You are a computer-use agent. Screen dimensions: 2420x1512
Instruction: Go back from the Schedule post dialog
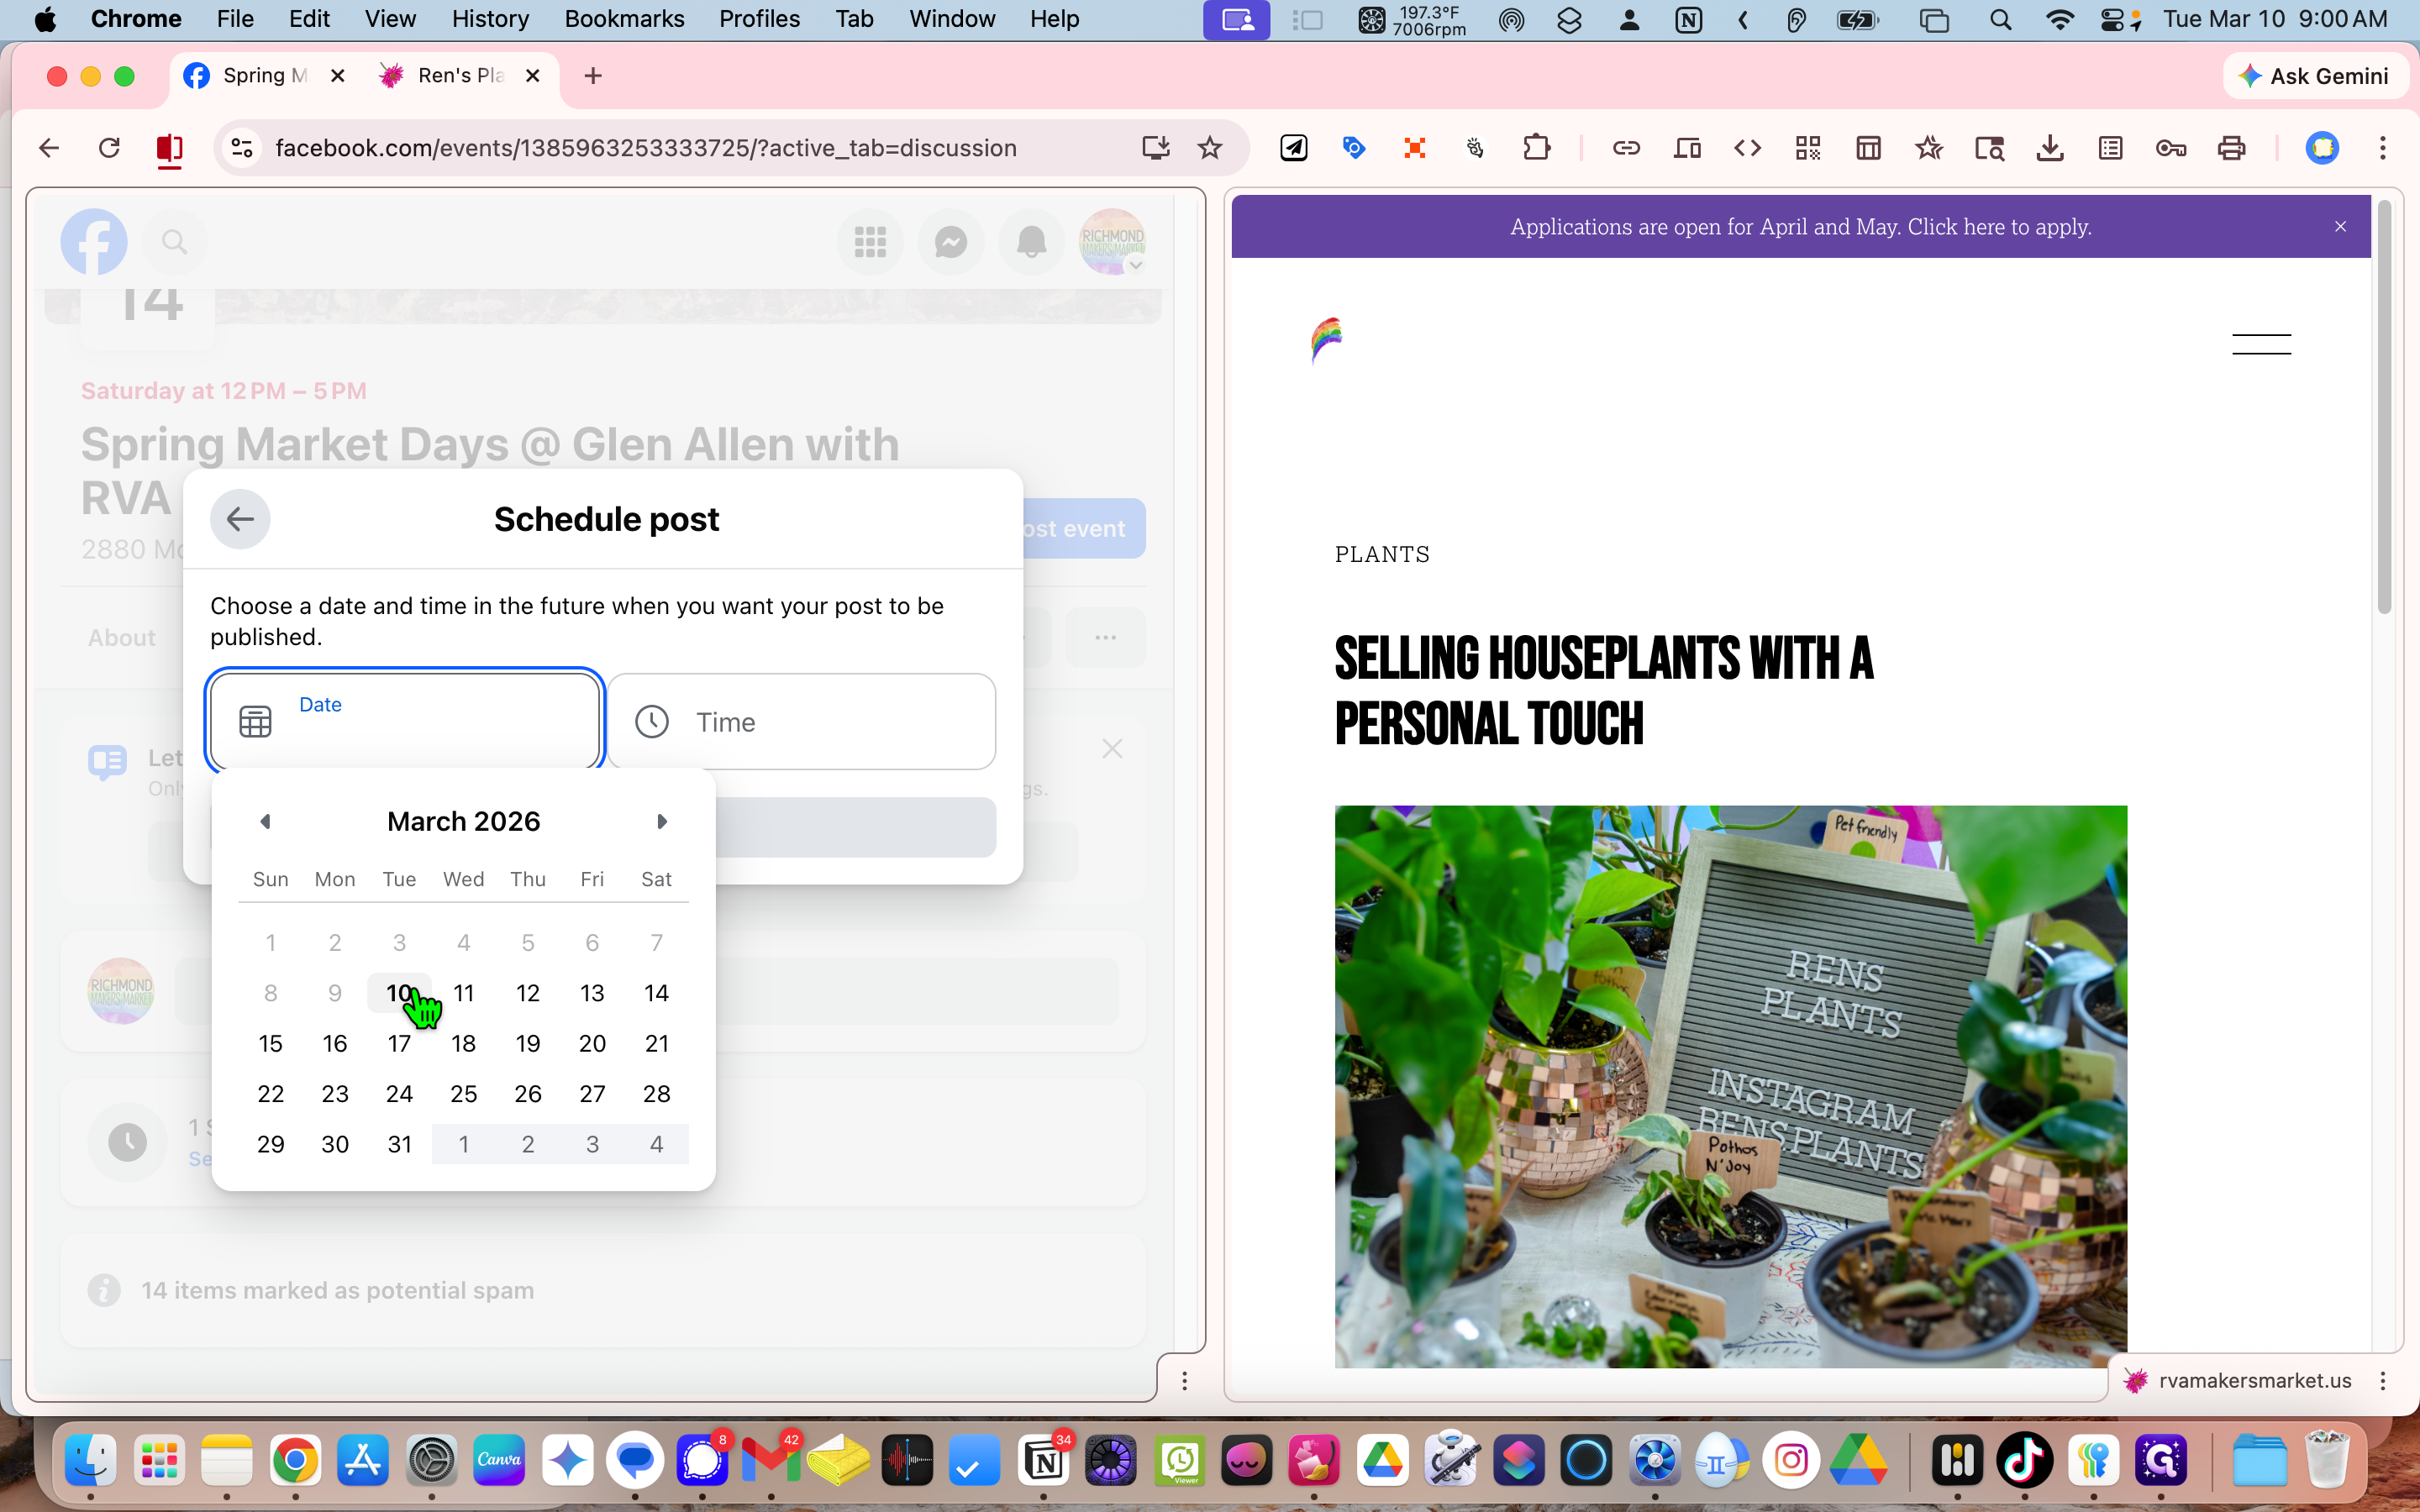point(240,519)
